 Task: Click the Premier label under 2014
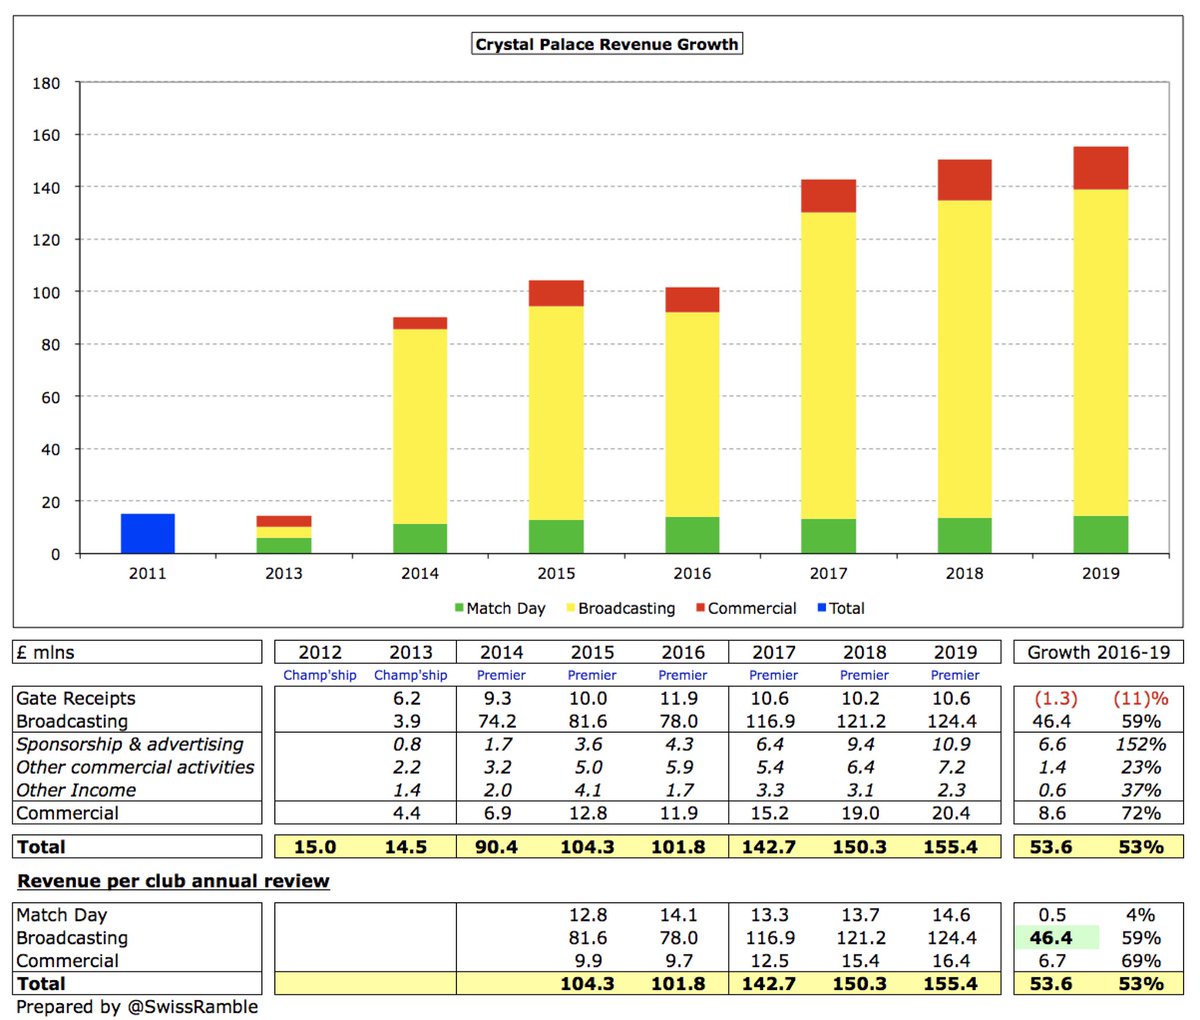pyautogui.click(x=501, y=675)
